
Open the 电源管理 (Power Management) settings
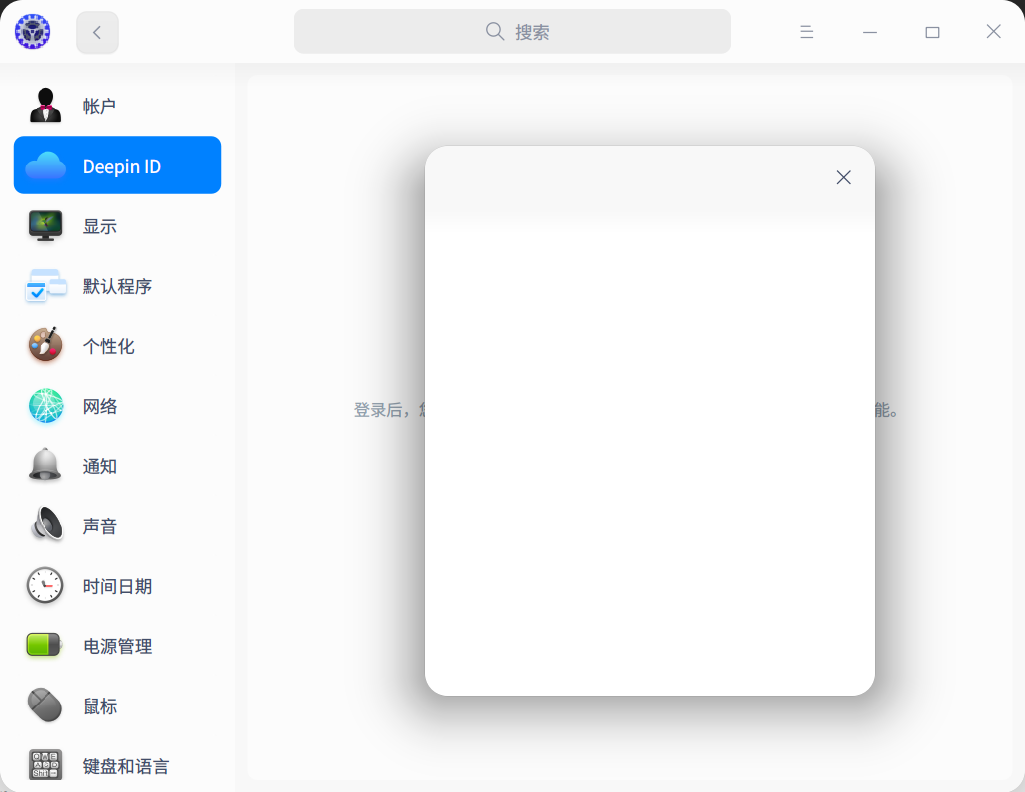pos(117,646)
